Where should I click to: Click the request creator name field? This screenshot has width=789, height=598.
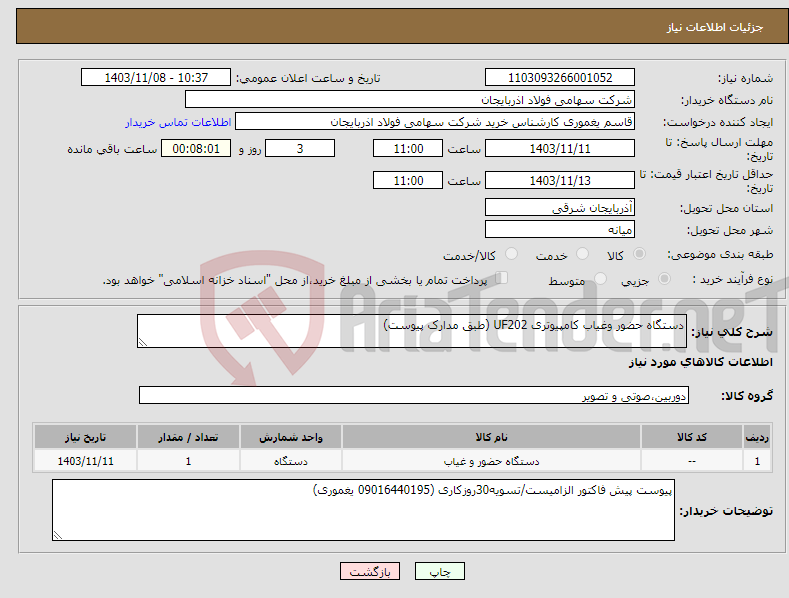click(435, 121)
